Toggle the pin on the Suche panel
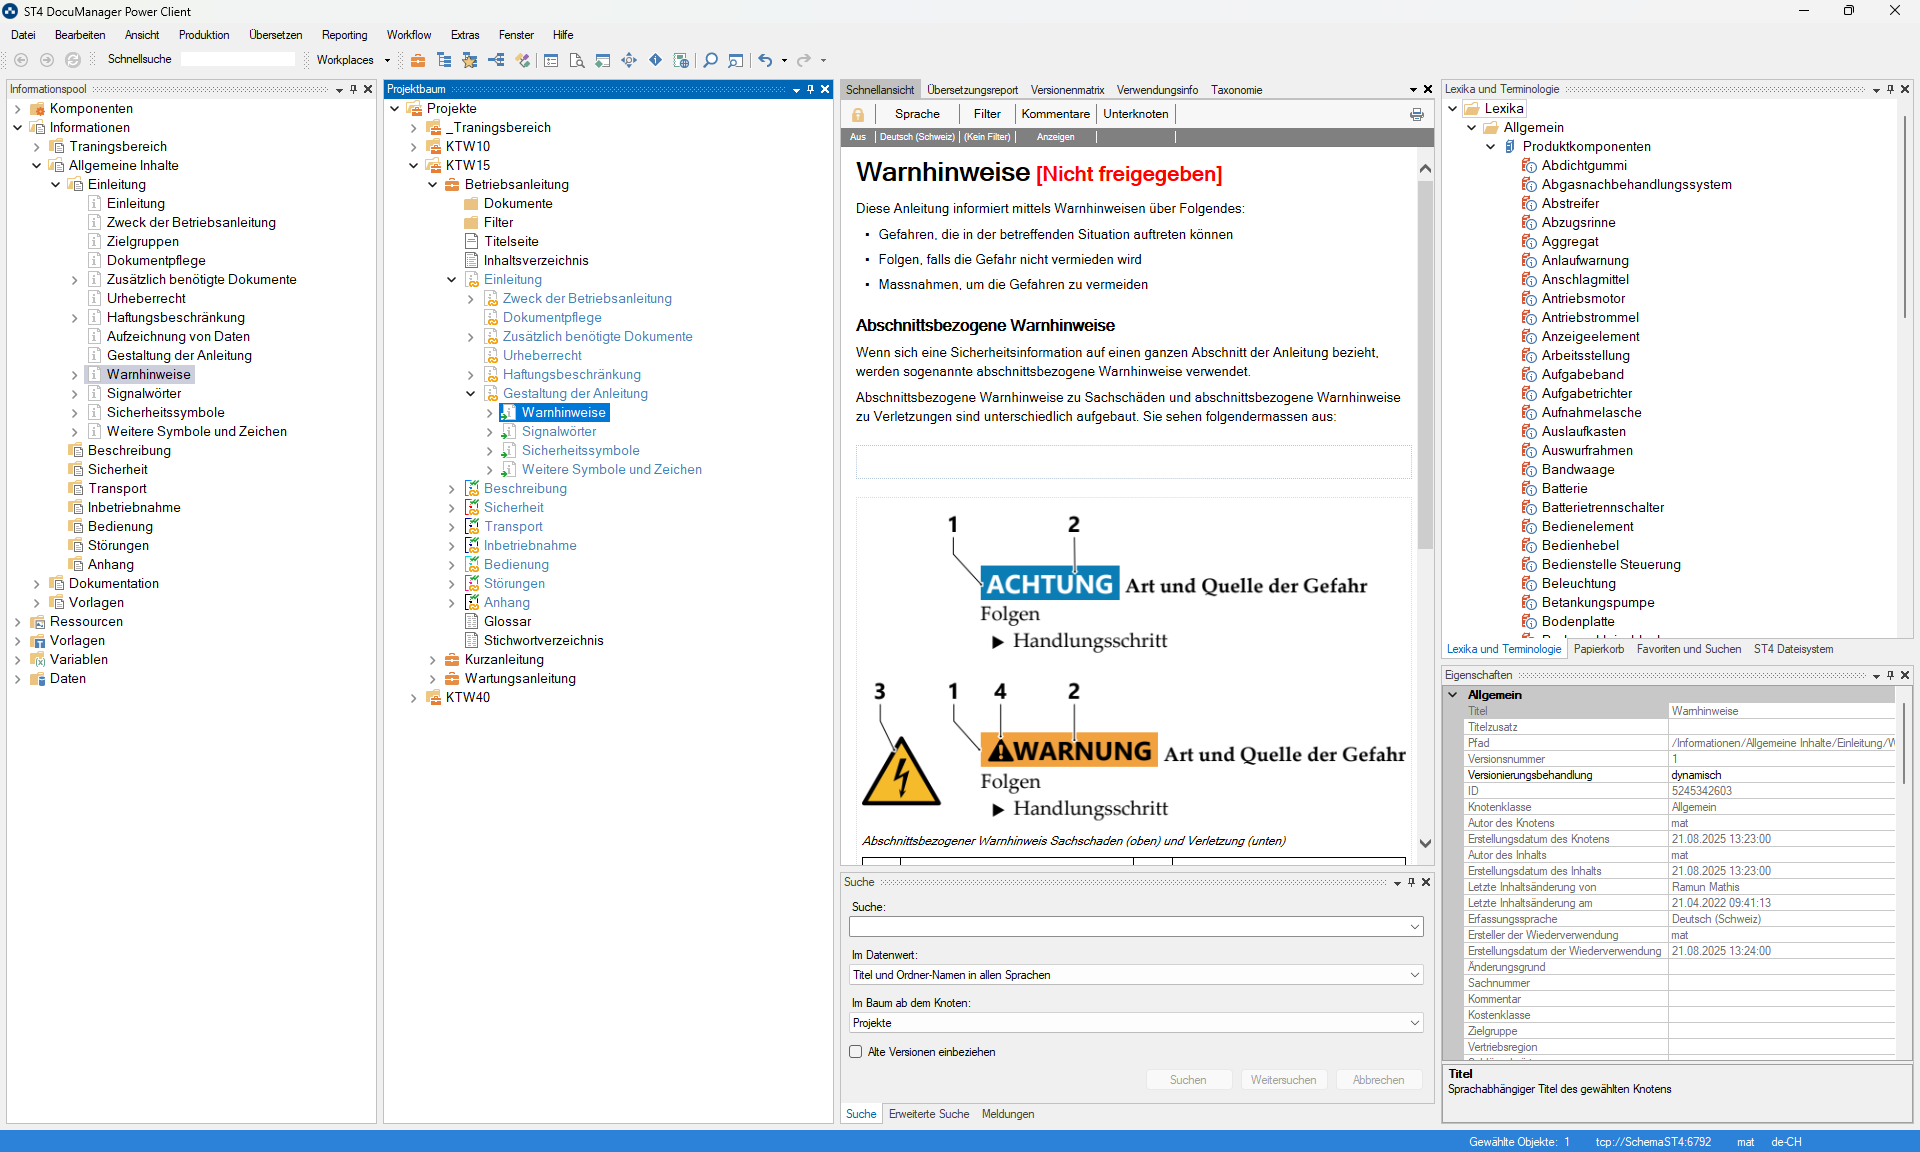1920x1152 pixels. (1411, 882)
